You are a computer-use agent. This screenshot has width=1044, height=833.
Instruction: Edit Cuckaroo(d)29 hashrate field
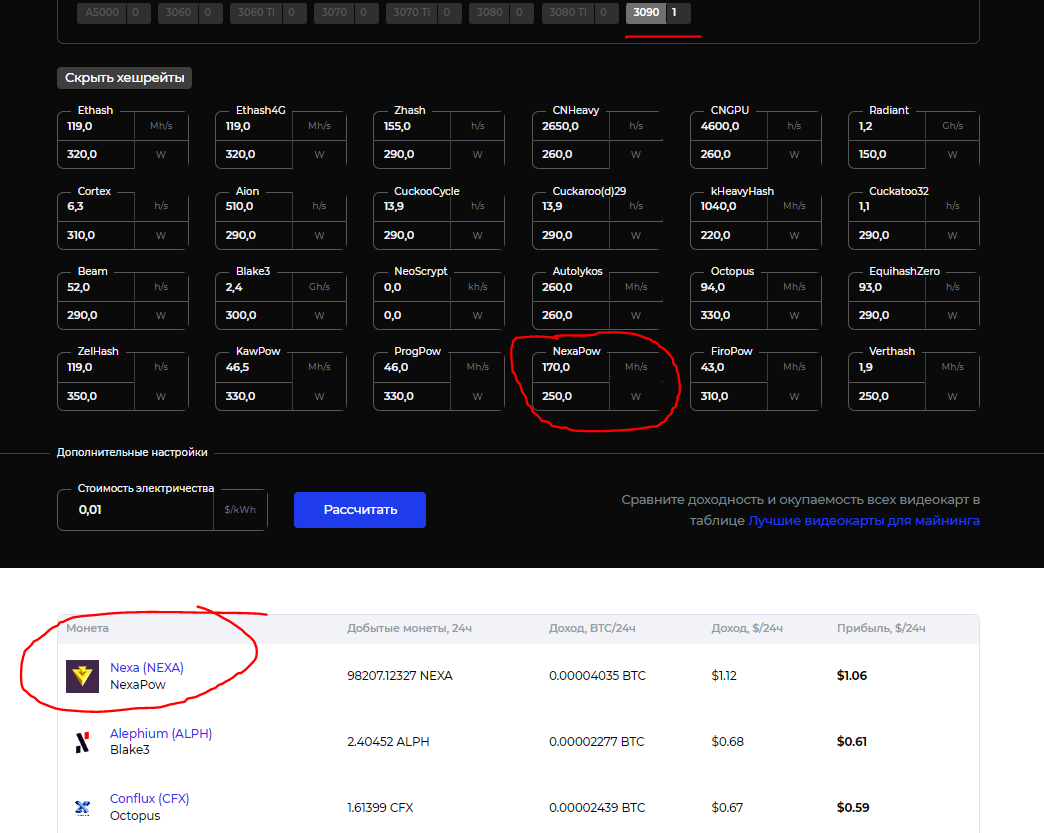(x=571, y=206)
